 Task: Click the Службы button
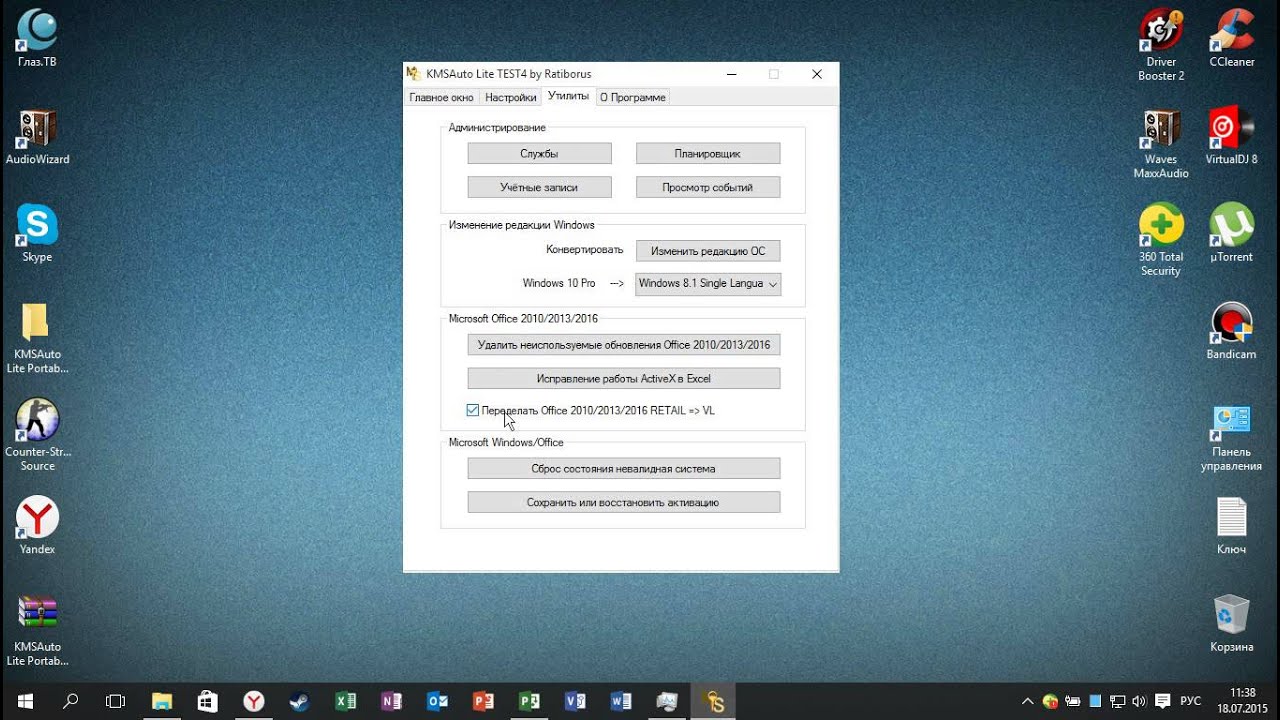[x=539, y=153]
